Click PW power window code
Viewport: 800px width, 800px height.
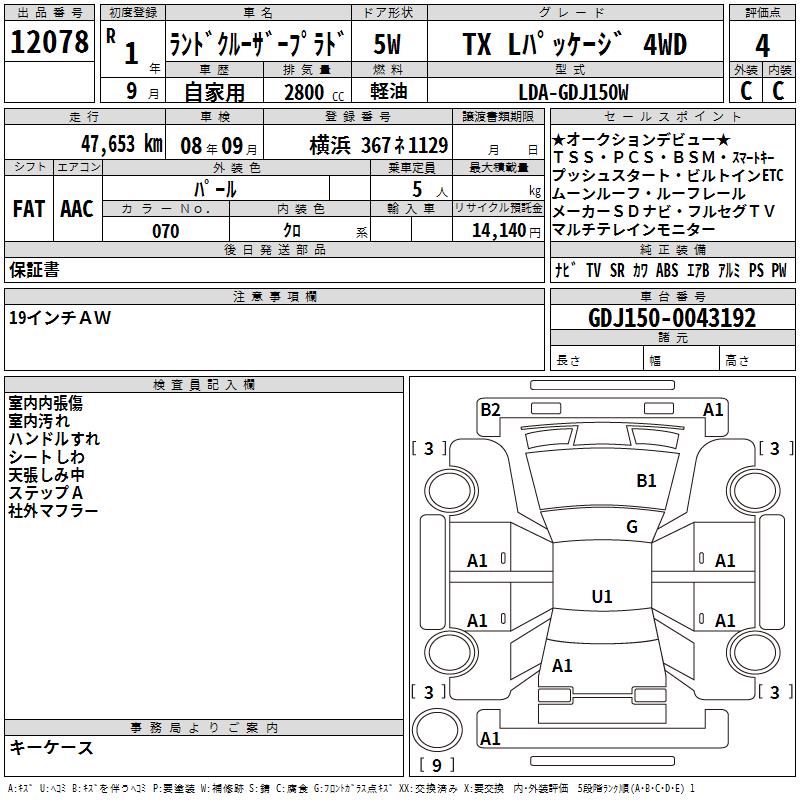click(x=779, y=270)
